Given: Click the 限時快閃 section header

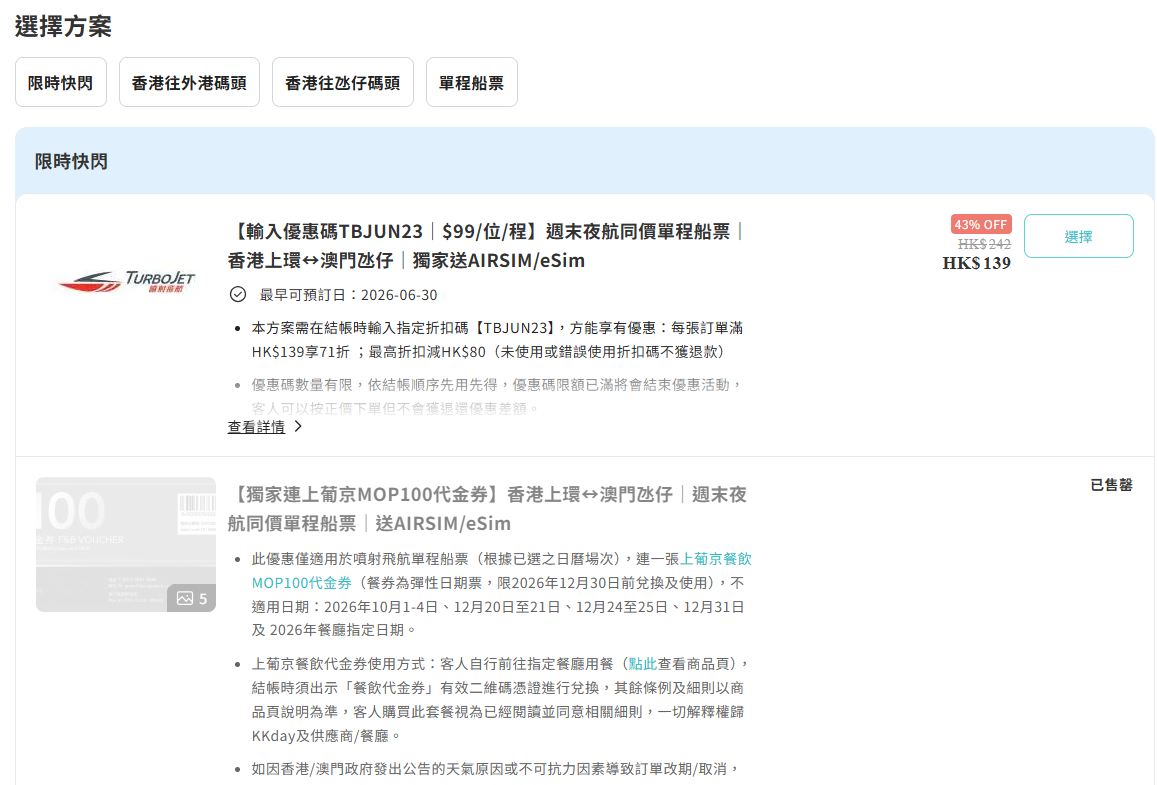Looking at the screenshot, I should click(x=71, y=162).
